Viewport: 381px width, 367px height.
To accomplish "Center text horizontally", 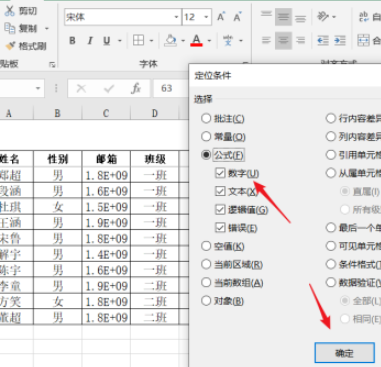I will tap(283, 41).
